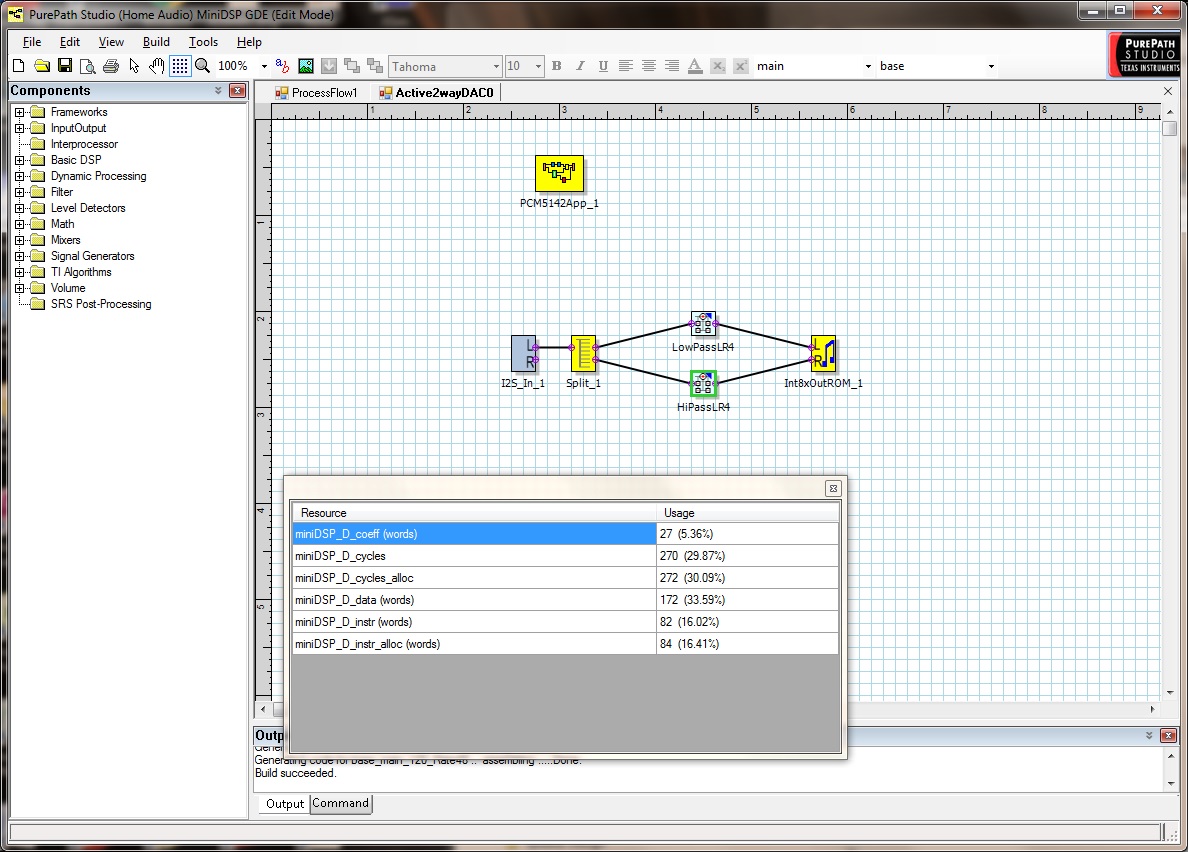Open the File menu
Image resolution: width=1188 pixels, height=852 pixels.
(32, 42)
